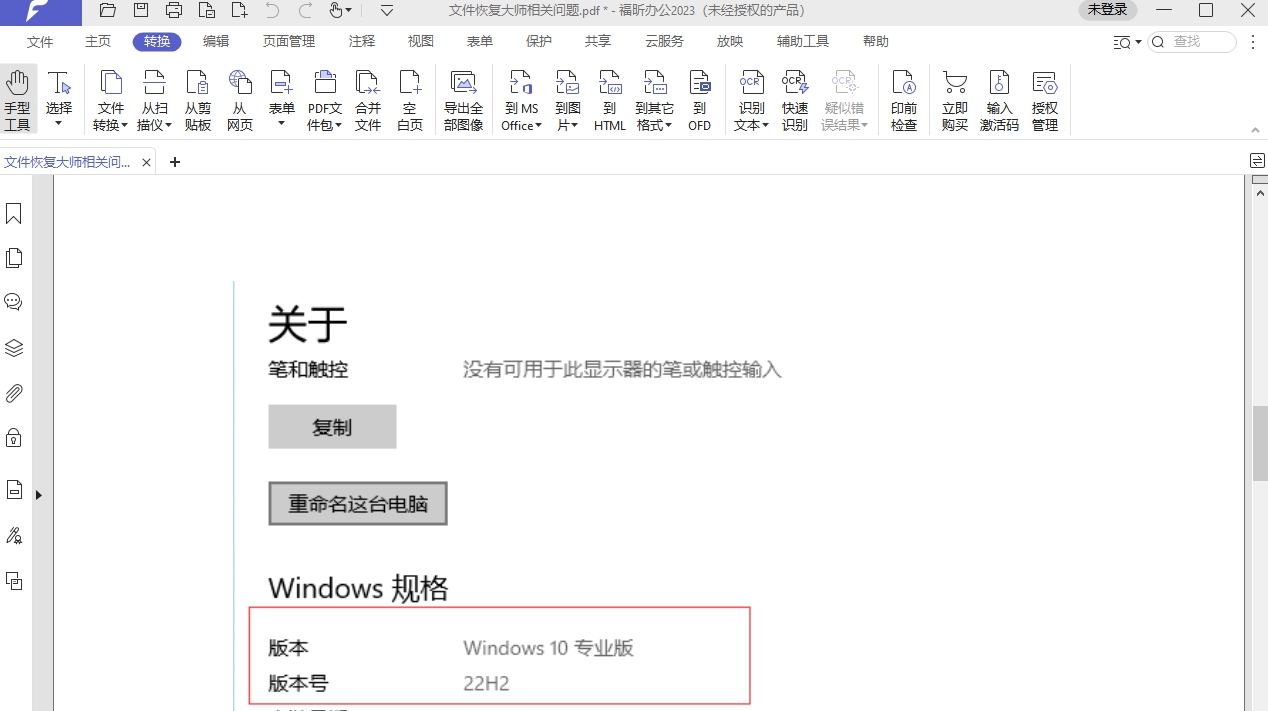This screenshot has height=711, width=1268.
Task: Export all images (导出全部图像)
Action: (463, 100)
